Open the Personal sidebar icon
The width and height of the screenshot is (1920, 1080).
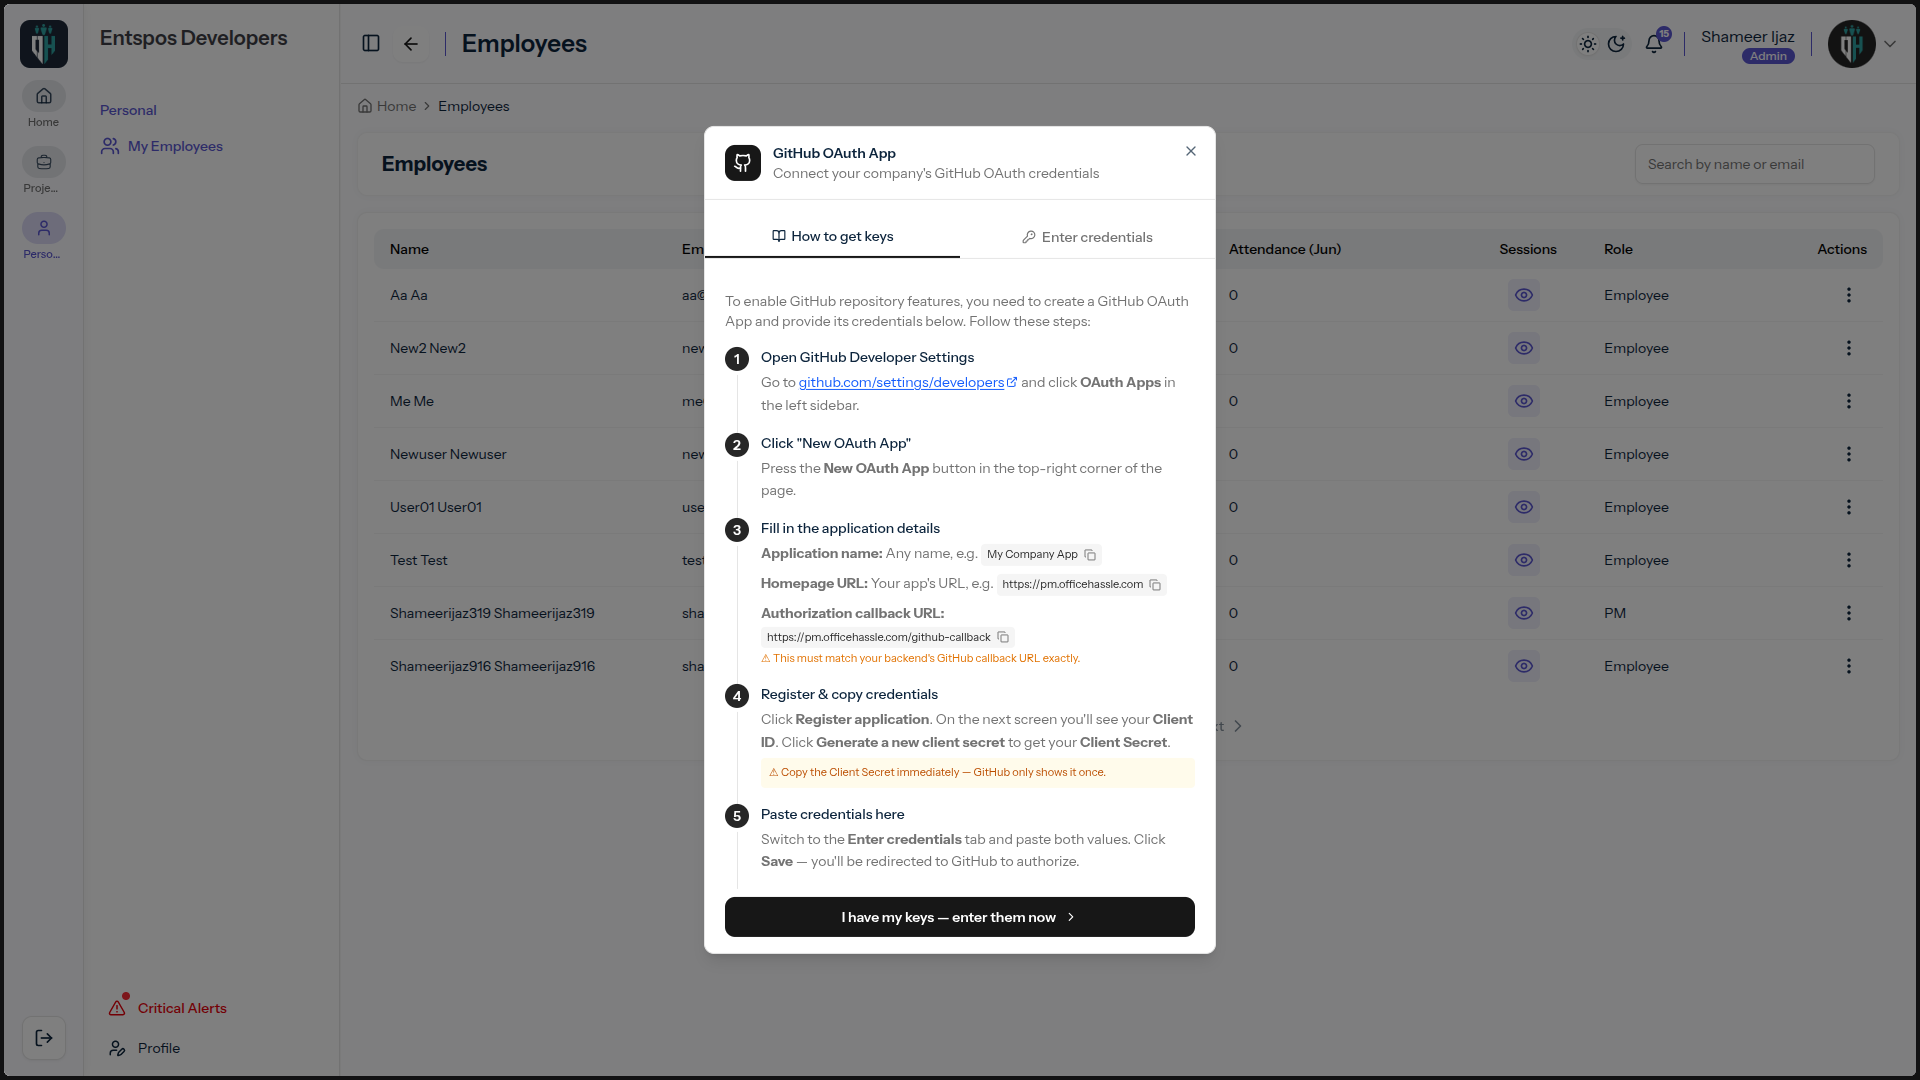click(43, 229)
